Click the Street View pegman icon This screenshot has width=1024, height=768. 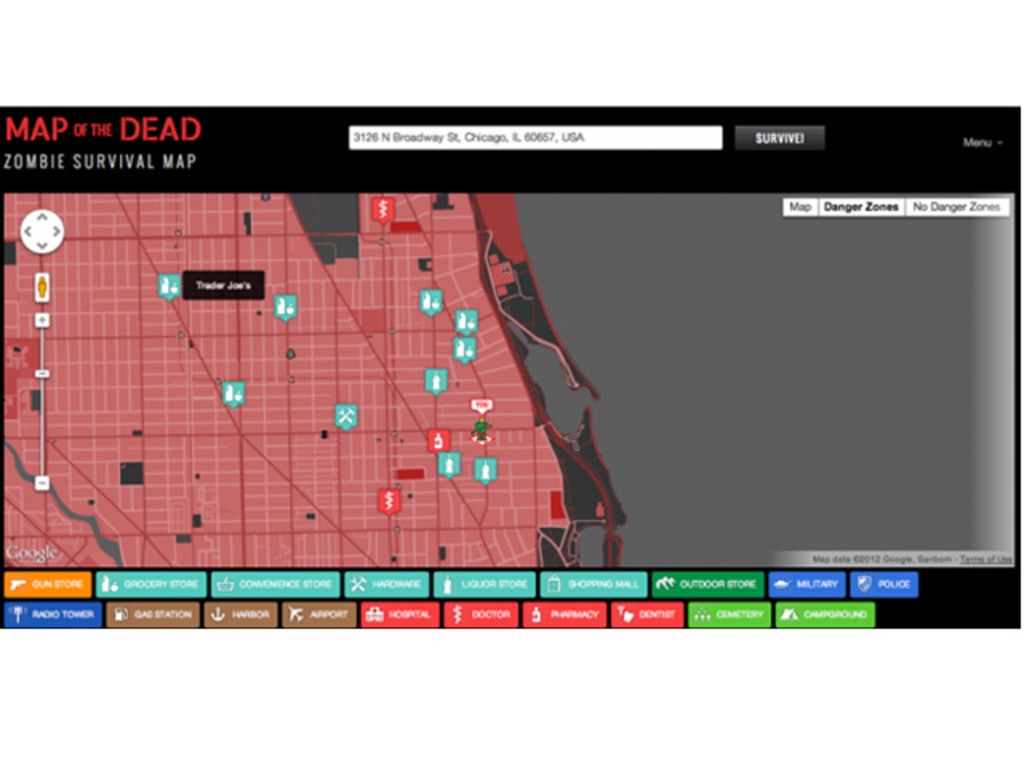[x=42, y=286]
